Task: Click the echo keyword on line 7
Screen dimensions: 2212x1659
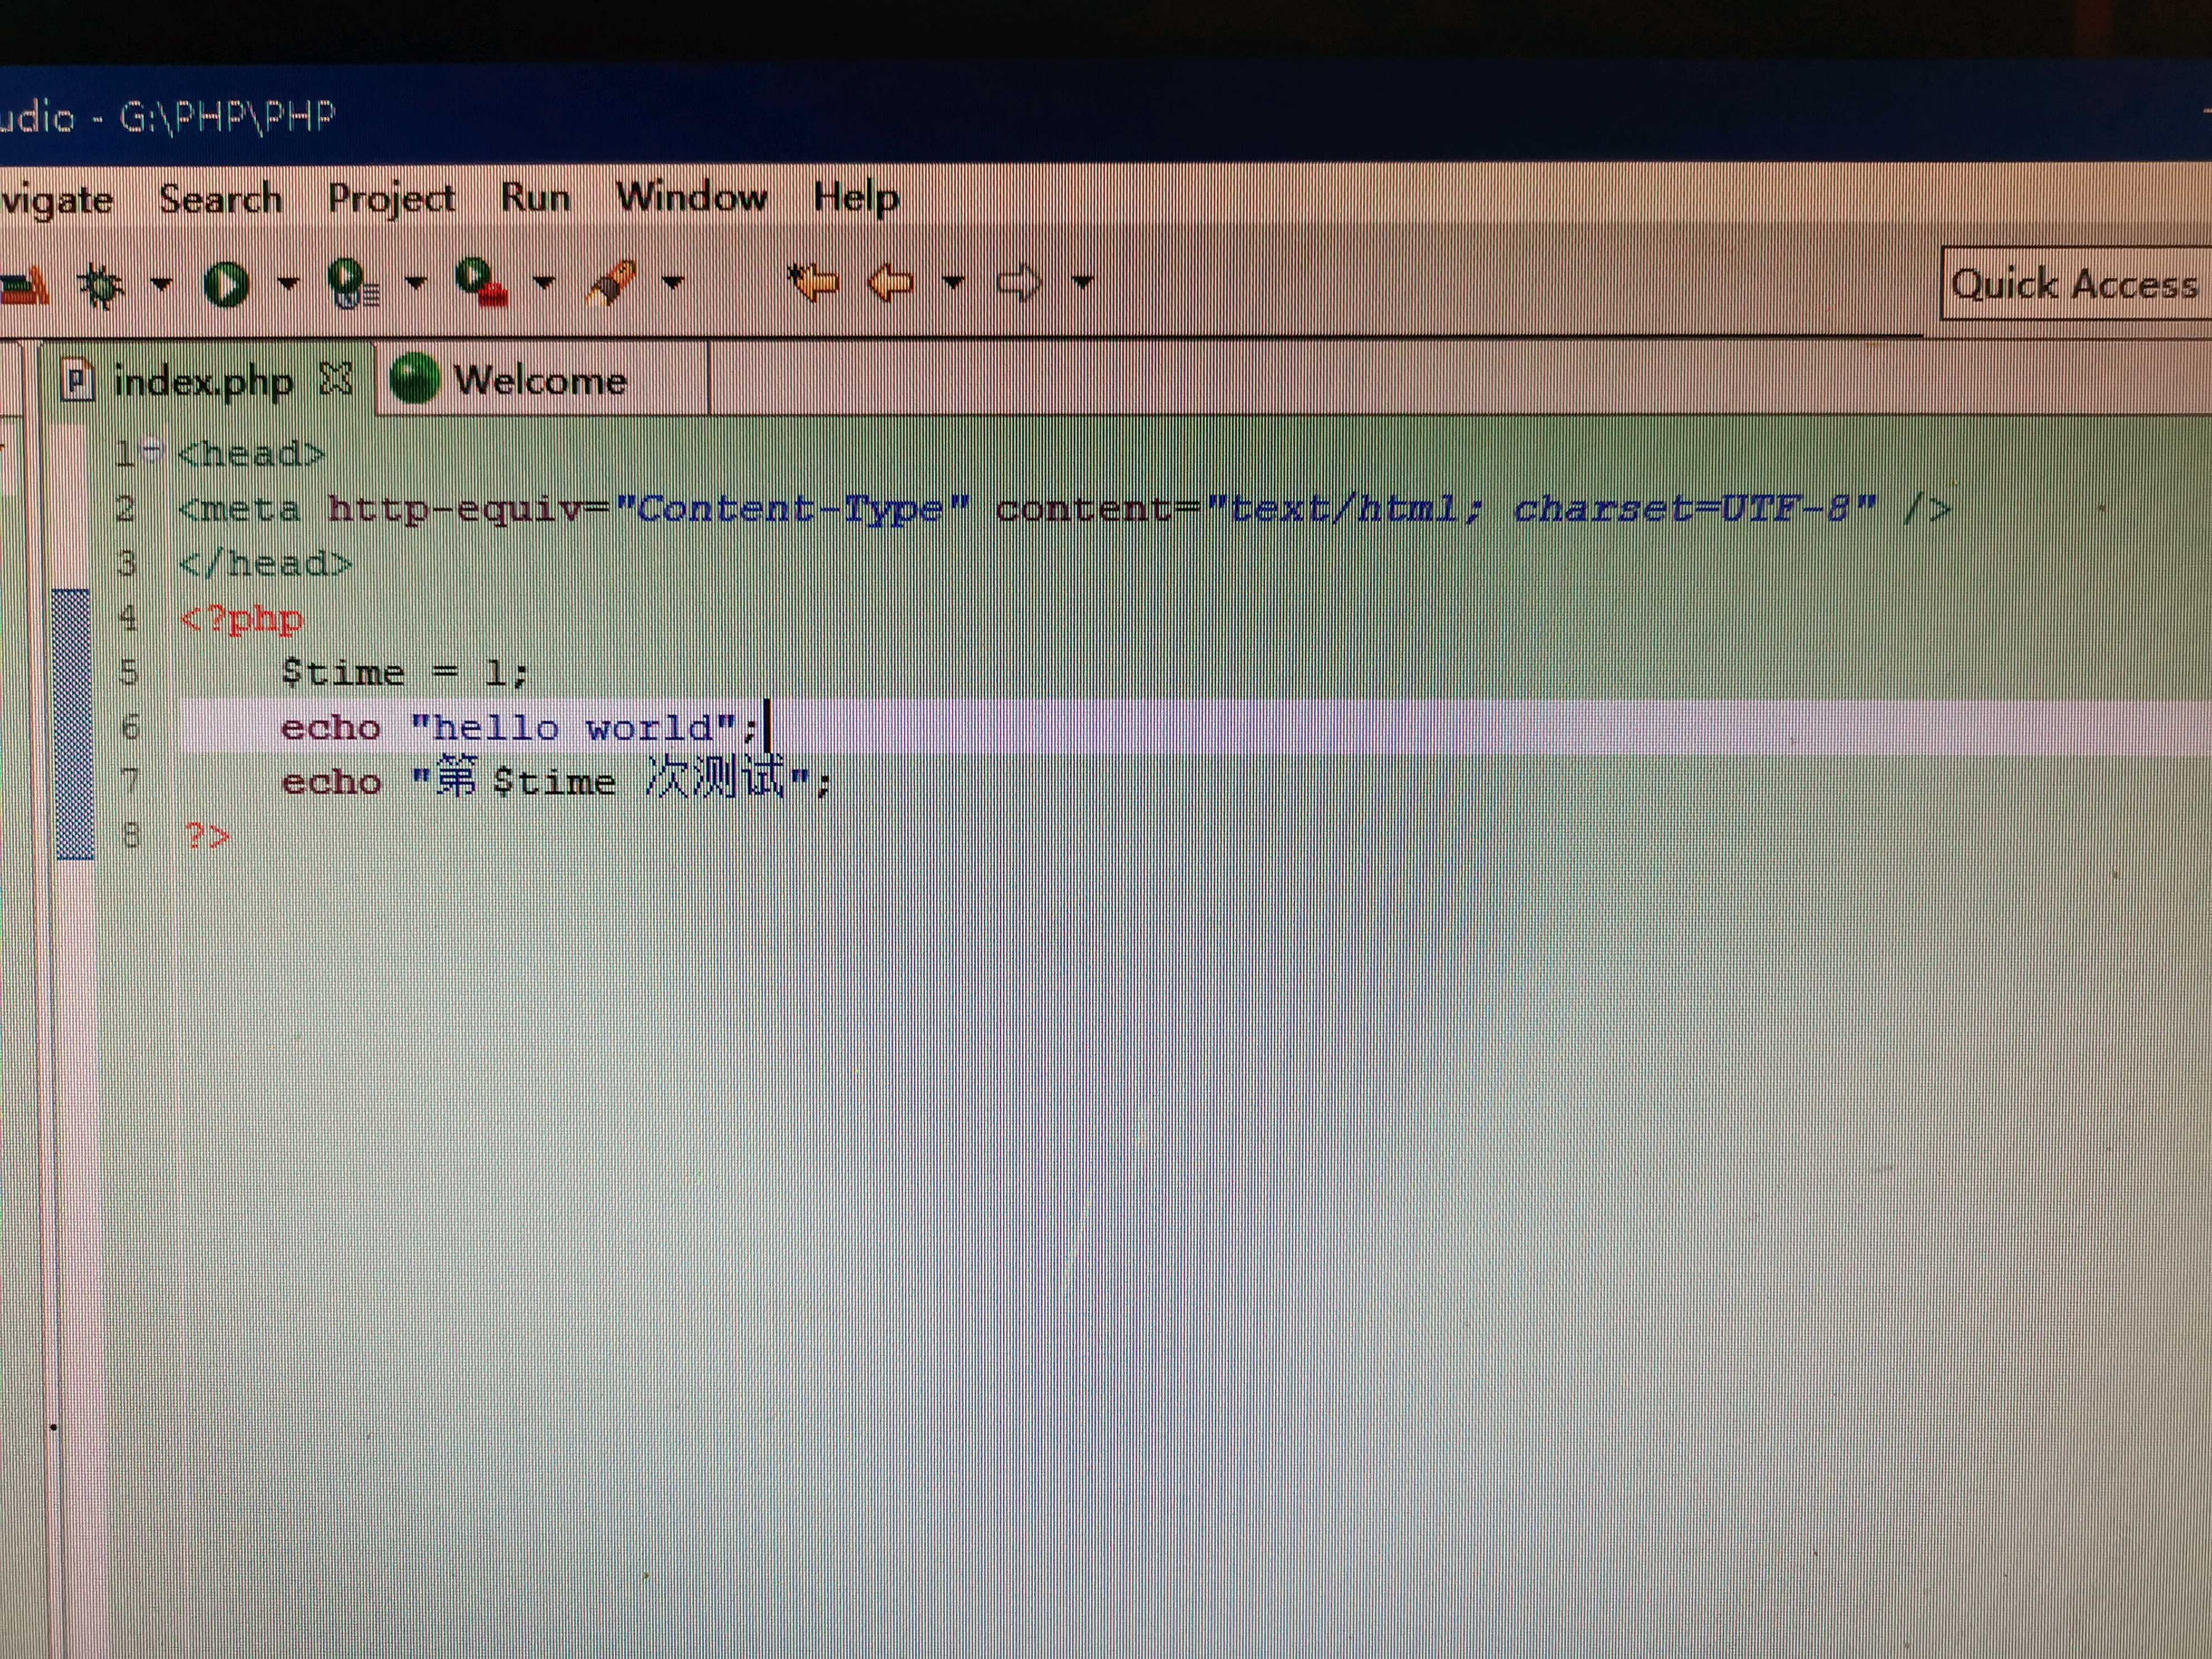Action: (331, 782)
